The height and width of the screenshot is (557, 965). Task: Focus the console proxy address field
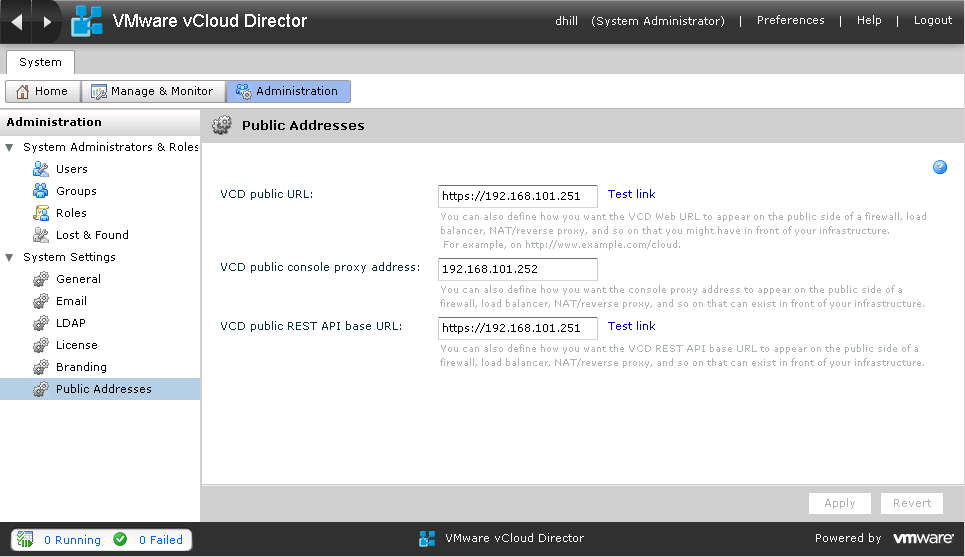coord(518,269)
